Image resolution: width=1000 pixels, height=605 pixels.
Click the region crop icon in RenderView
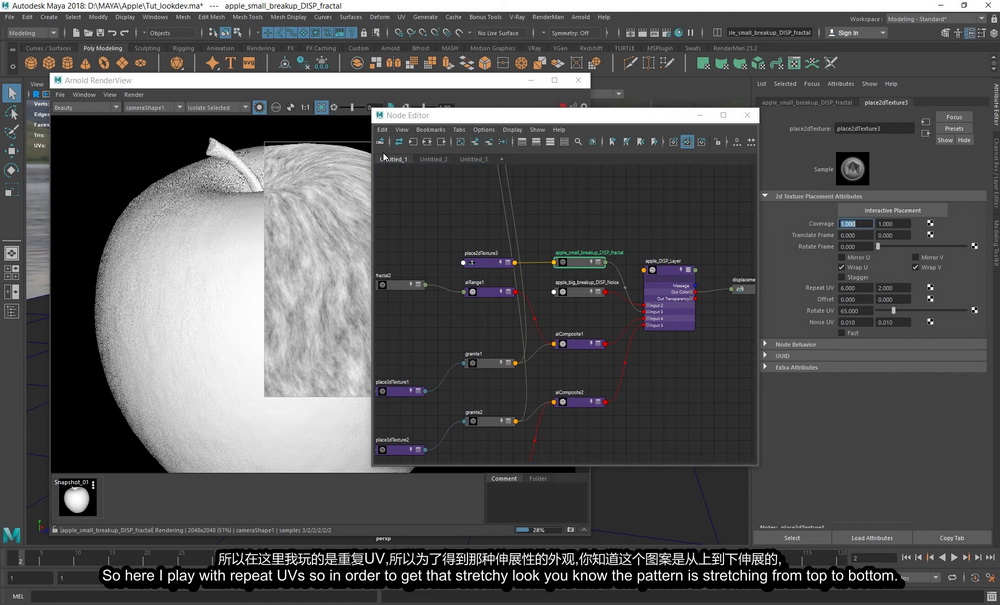coord(321,107)
